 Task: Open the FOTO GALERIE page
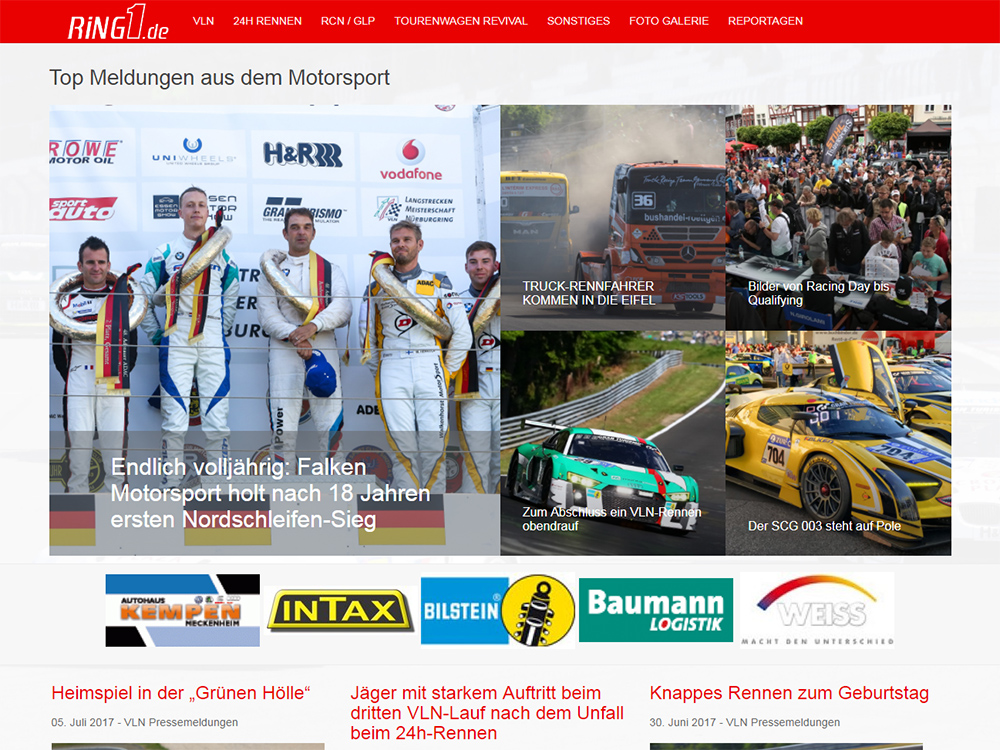pos(669,21)
